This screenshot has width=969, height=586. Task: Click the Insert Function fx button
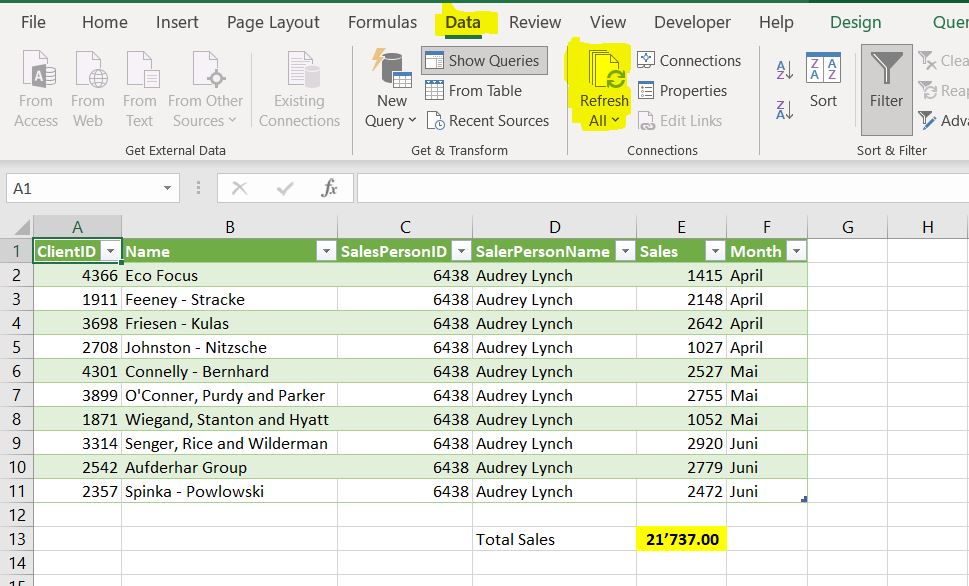point(329,188)
